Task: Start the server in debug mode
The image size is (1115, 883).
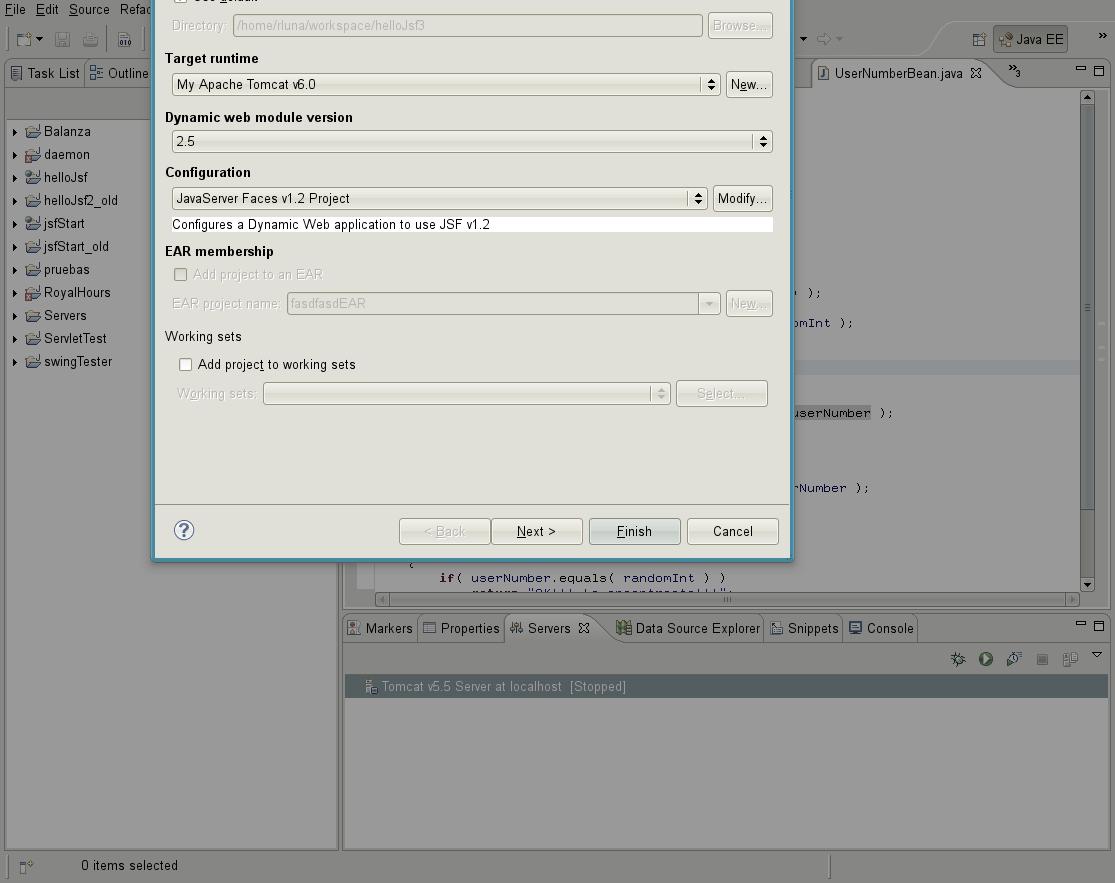Action: (958, 659)
